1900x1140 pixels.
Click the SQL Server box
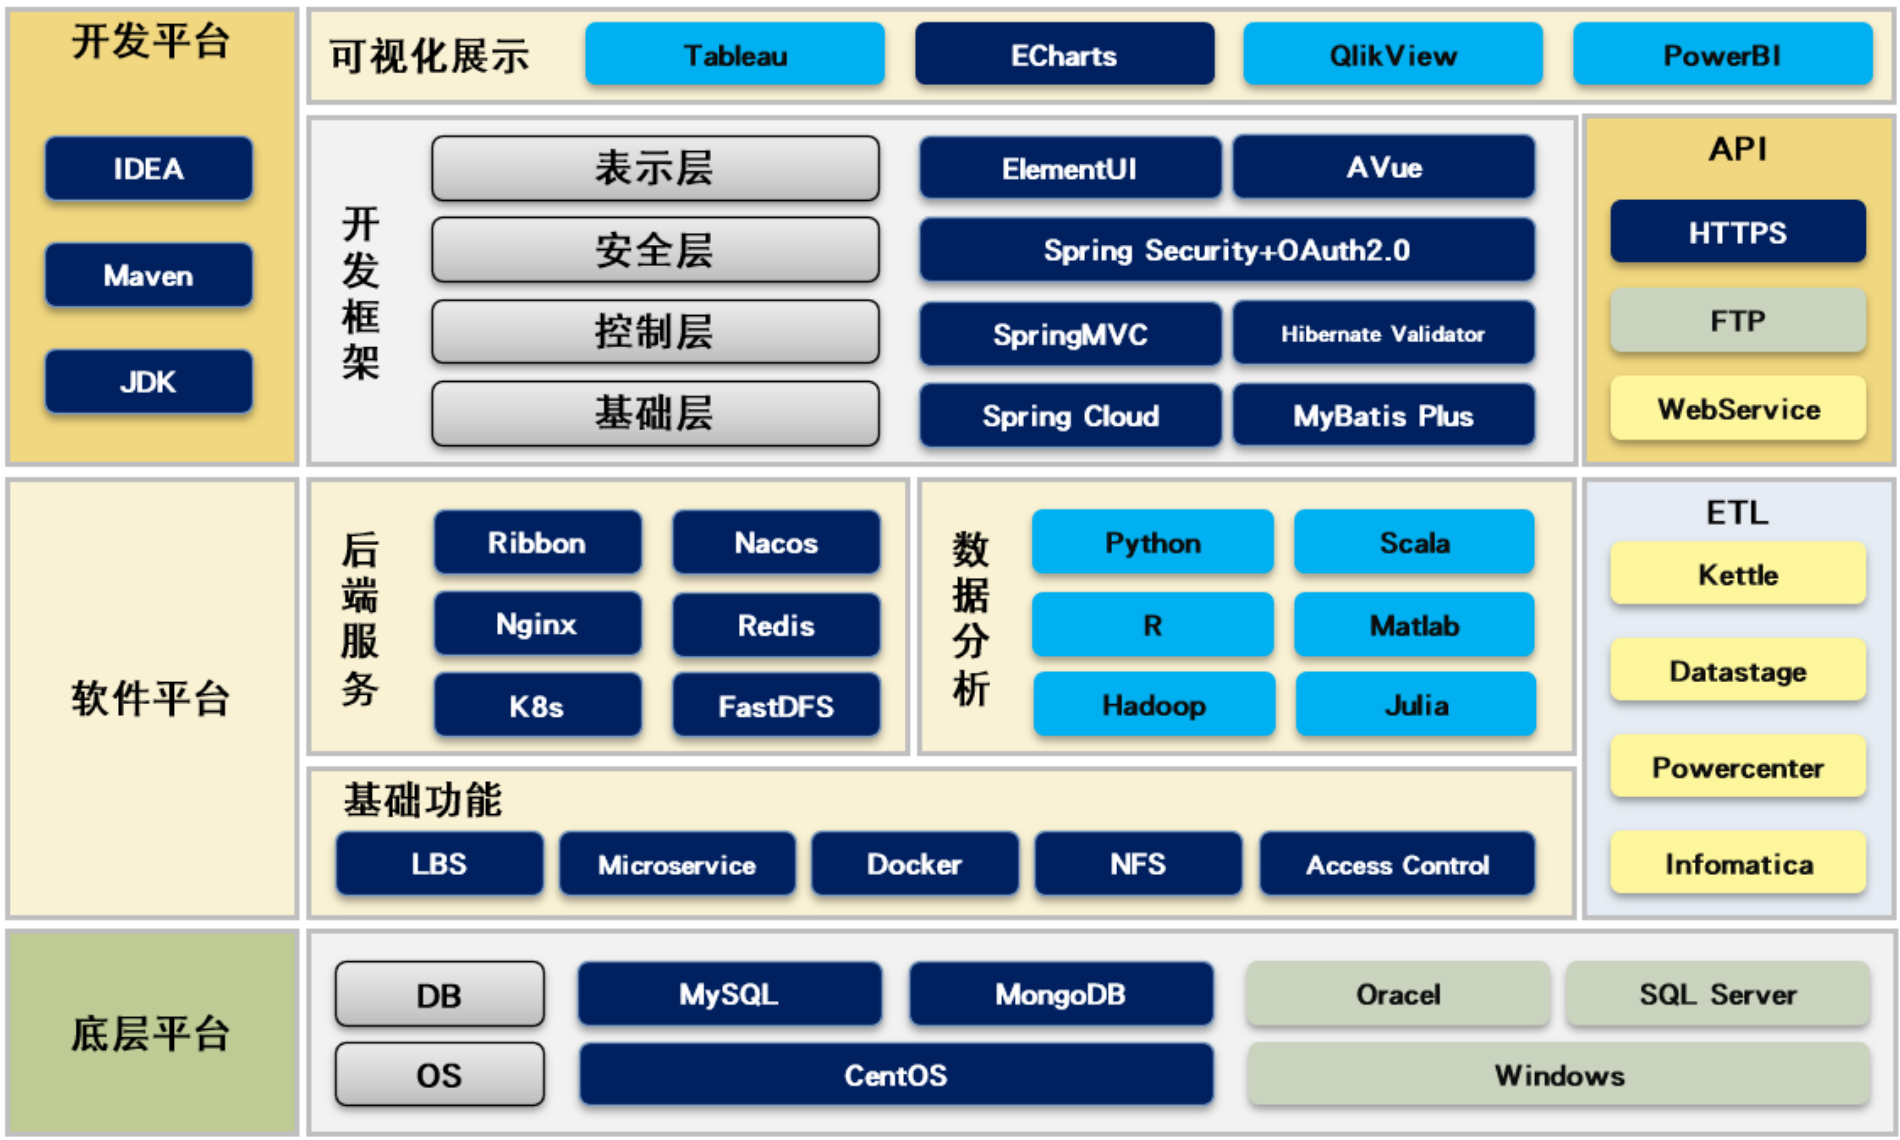pos(1717,994)
